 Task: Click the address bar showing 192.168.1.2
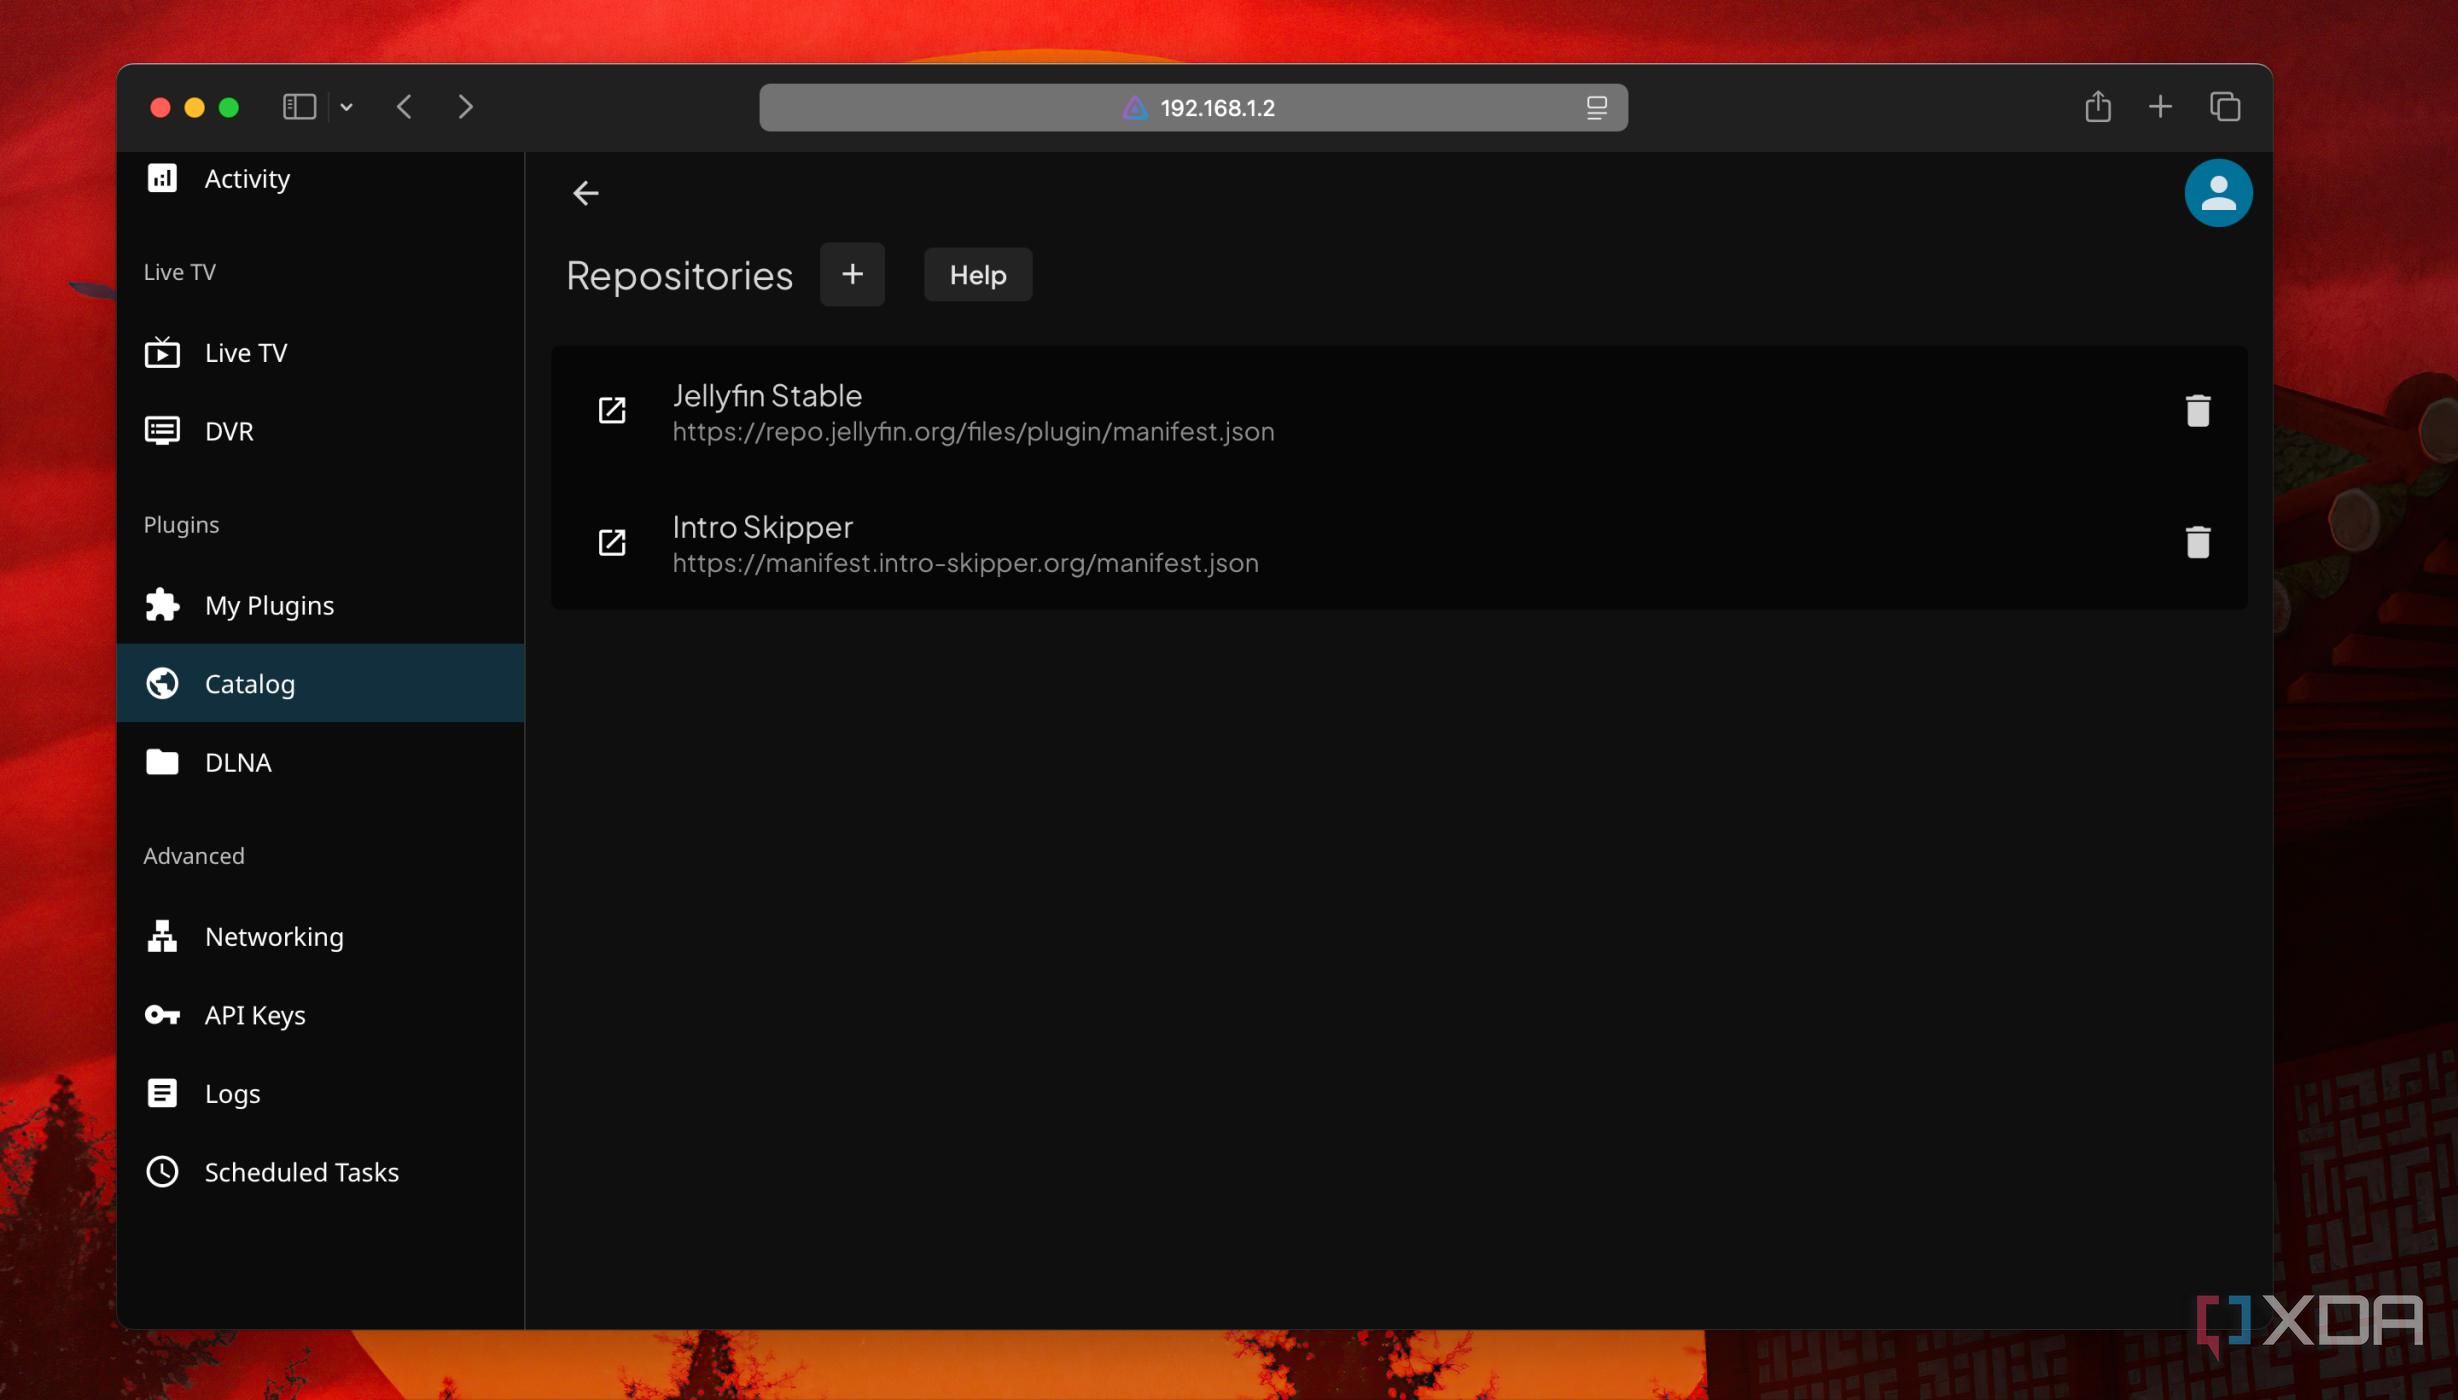(x=1193, y=107)
